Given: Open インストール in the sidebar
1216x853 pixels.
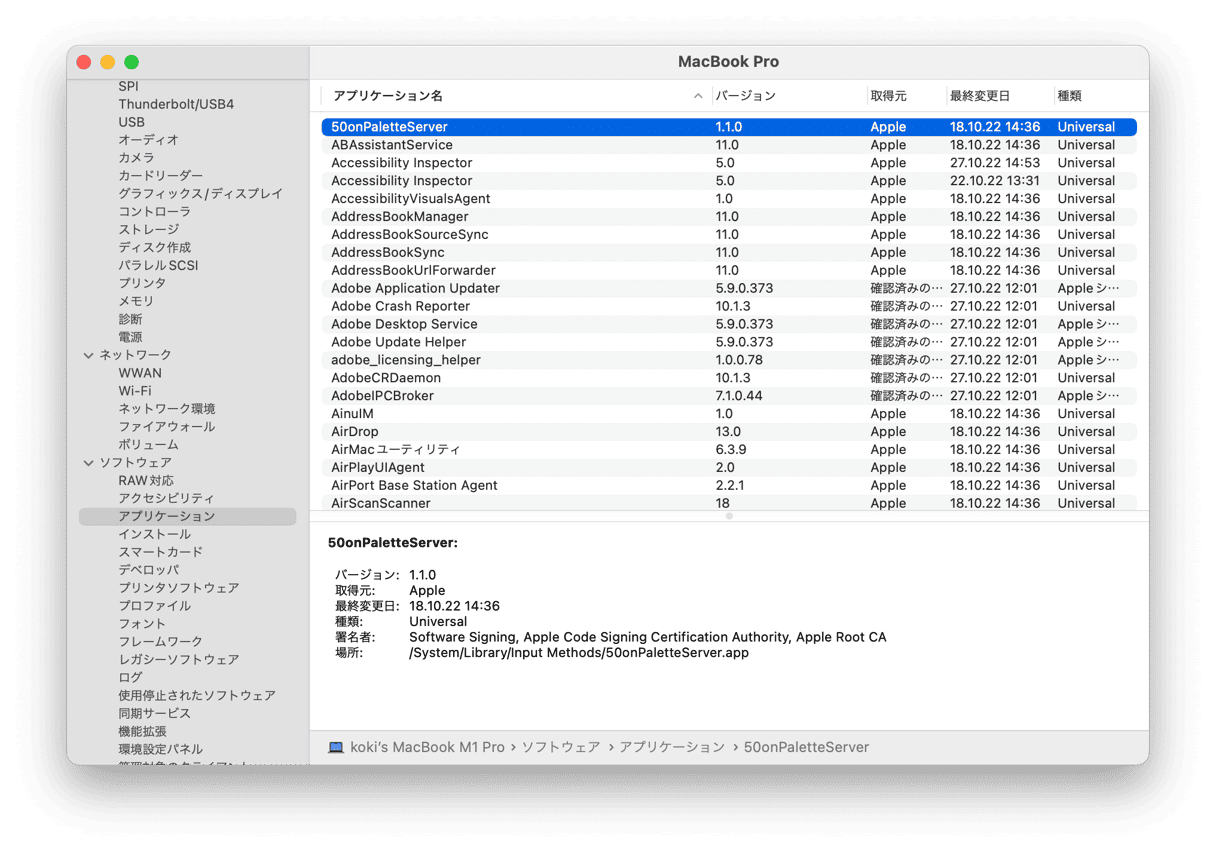Looking at the screenshot, I should 154,535.
